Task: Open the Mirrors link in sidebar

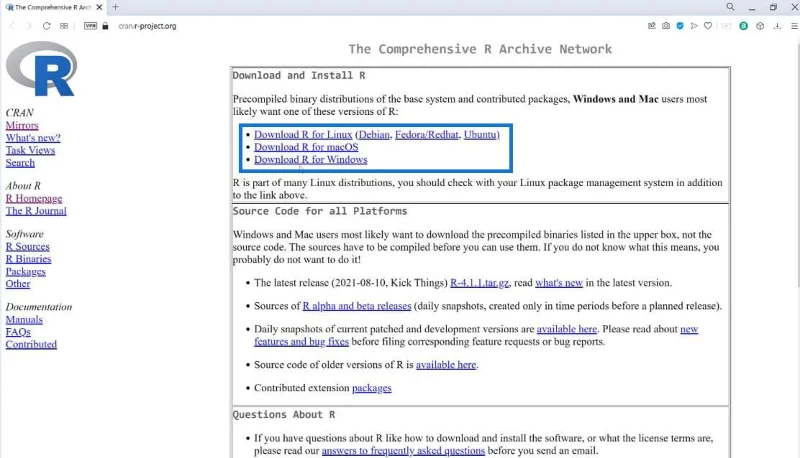Action: point(22,125)
